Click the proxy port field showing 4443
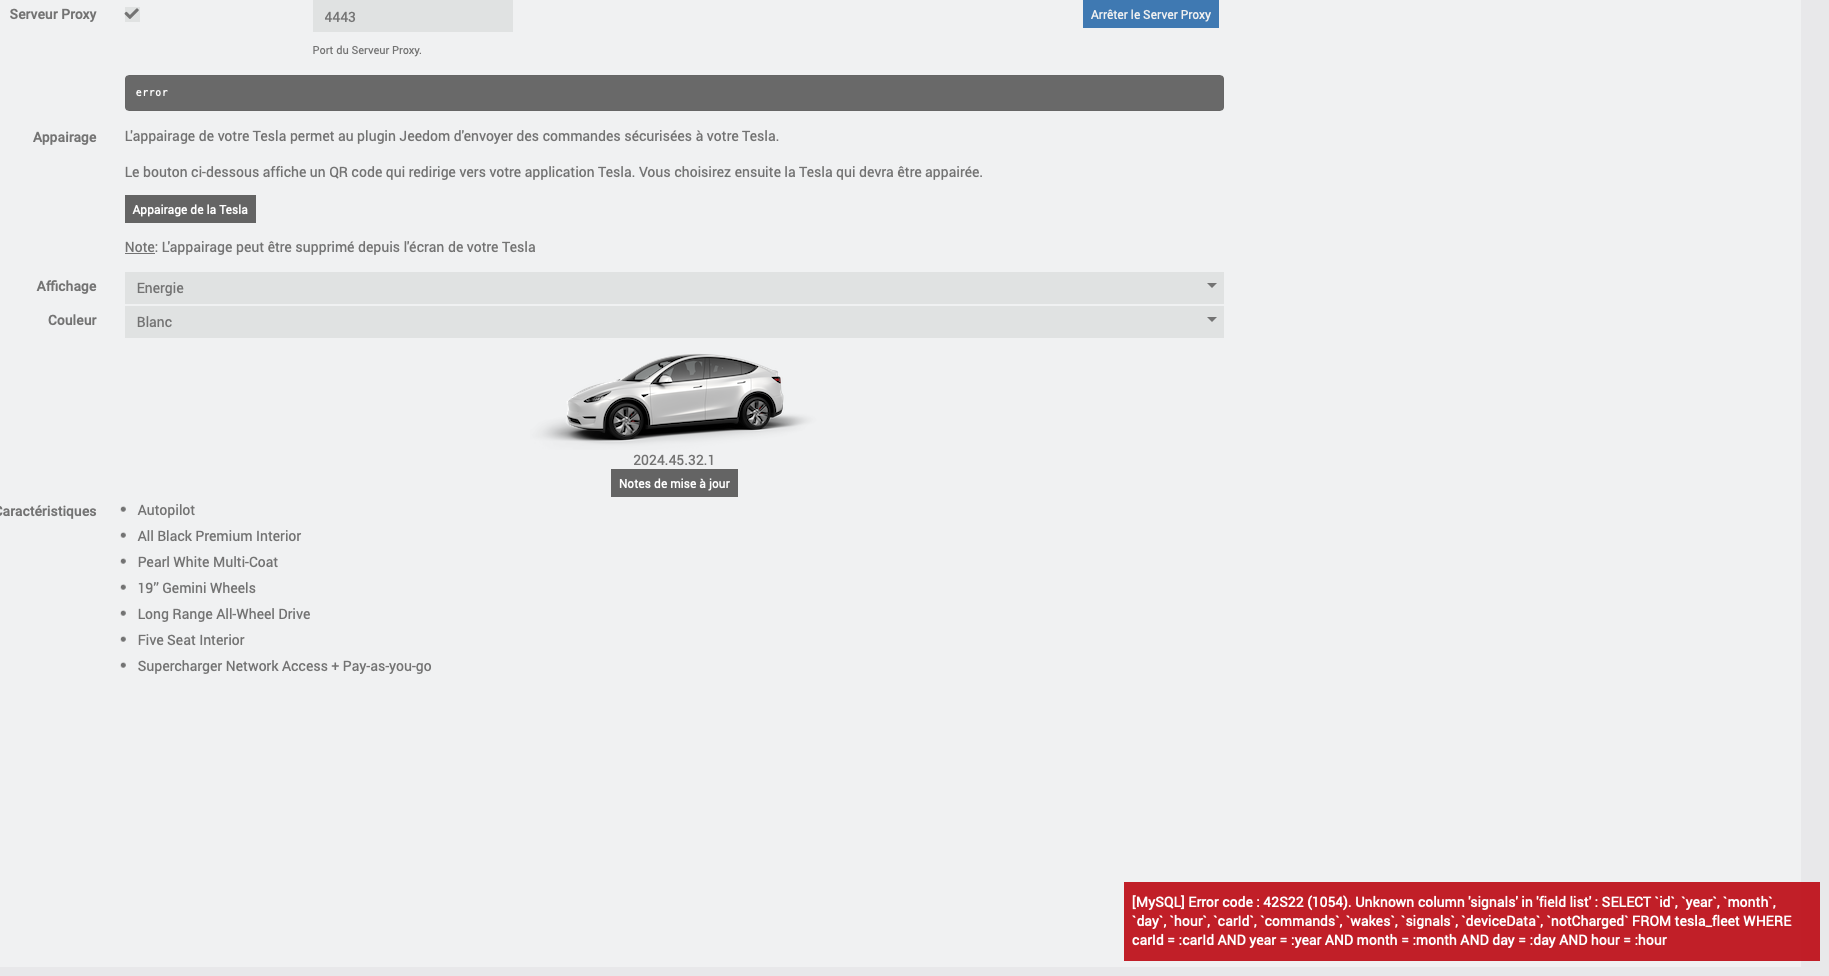The image size is (1829, 976). coord(412,16)
